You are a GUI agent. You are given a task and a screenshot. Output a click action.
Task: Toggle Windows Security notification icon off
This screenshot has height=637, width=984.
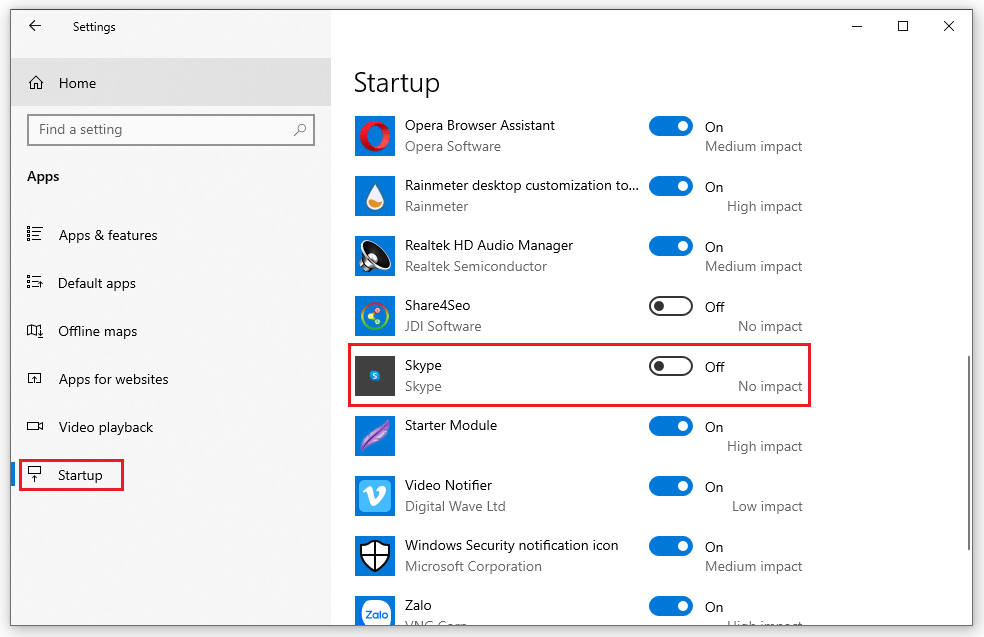[x=670, y=546]
